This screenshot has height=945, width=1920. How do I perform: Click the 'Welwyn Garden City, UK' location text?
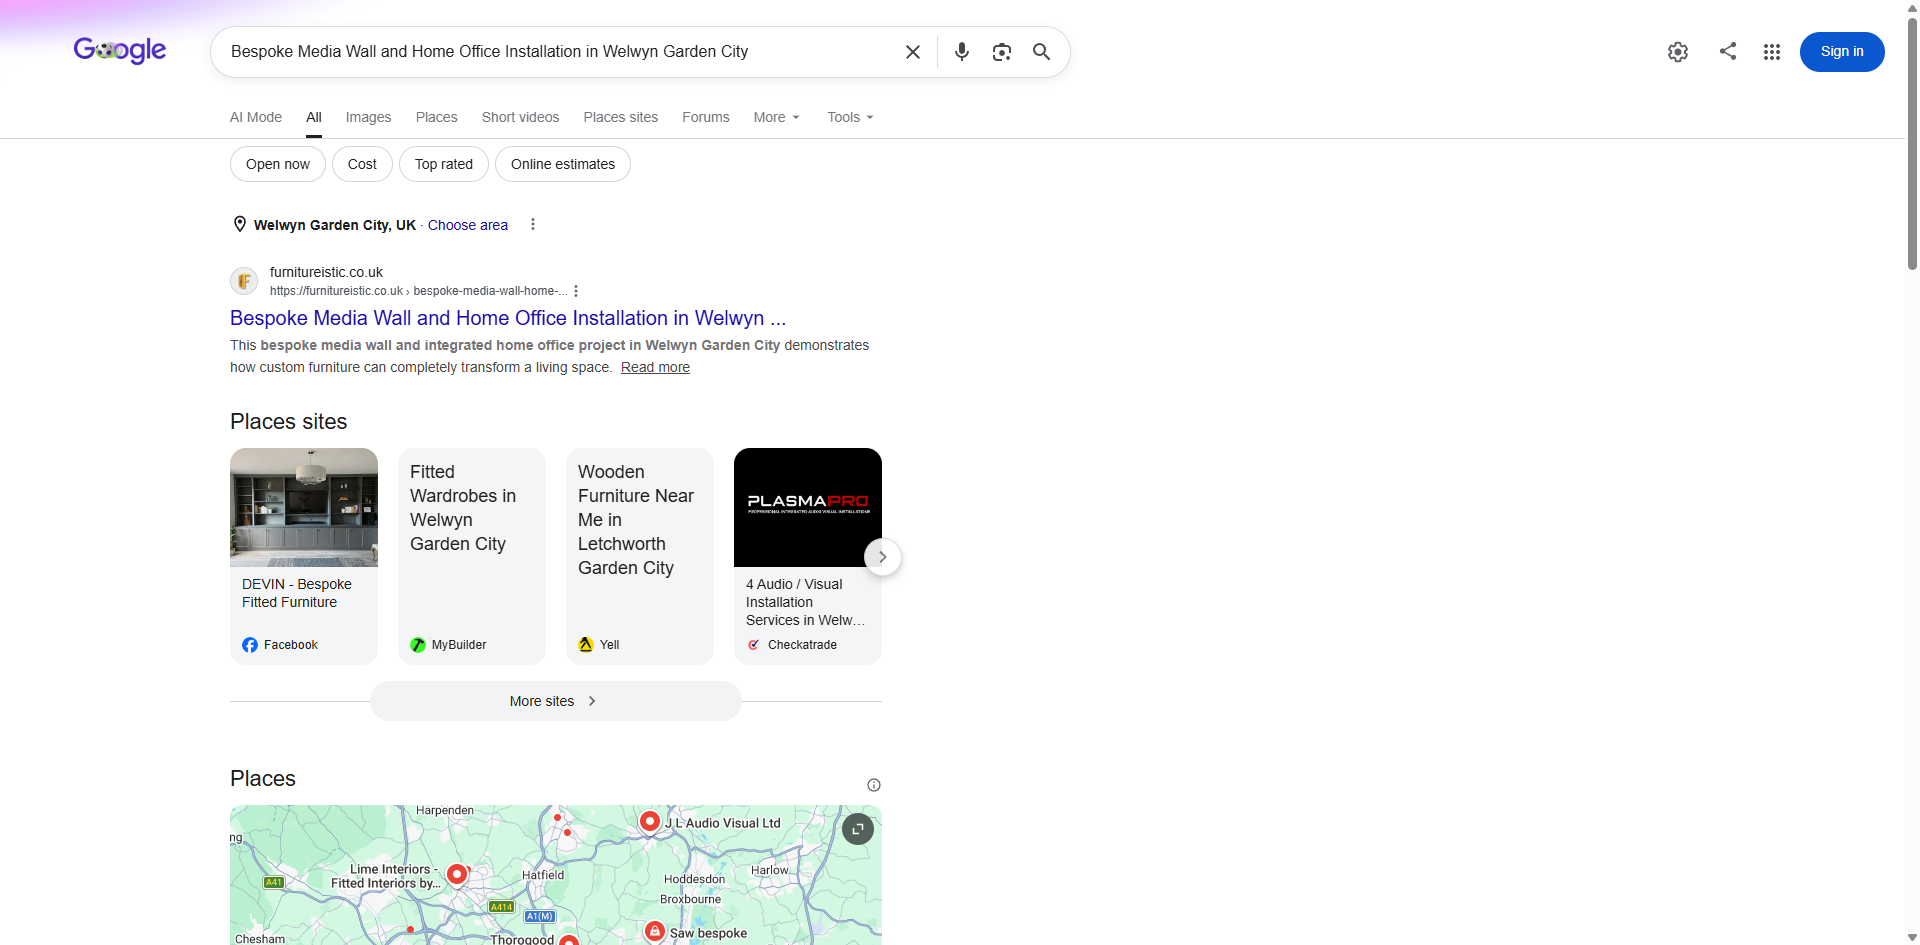tap(335, 225)
